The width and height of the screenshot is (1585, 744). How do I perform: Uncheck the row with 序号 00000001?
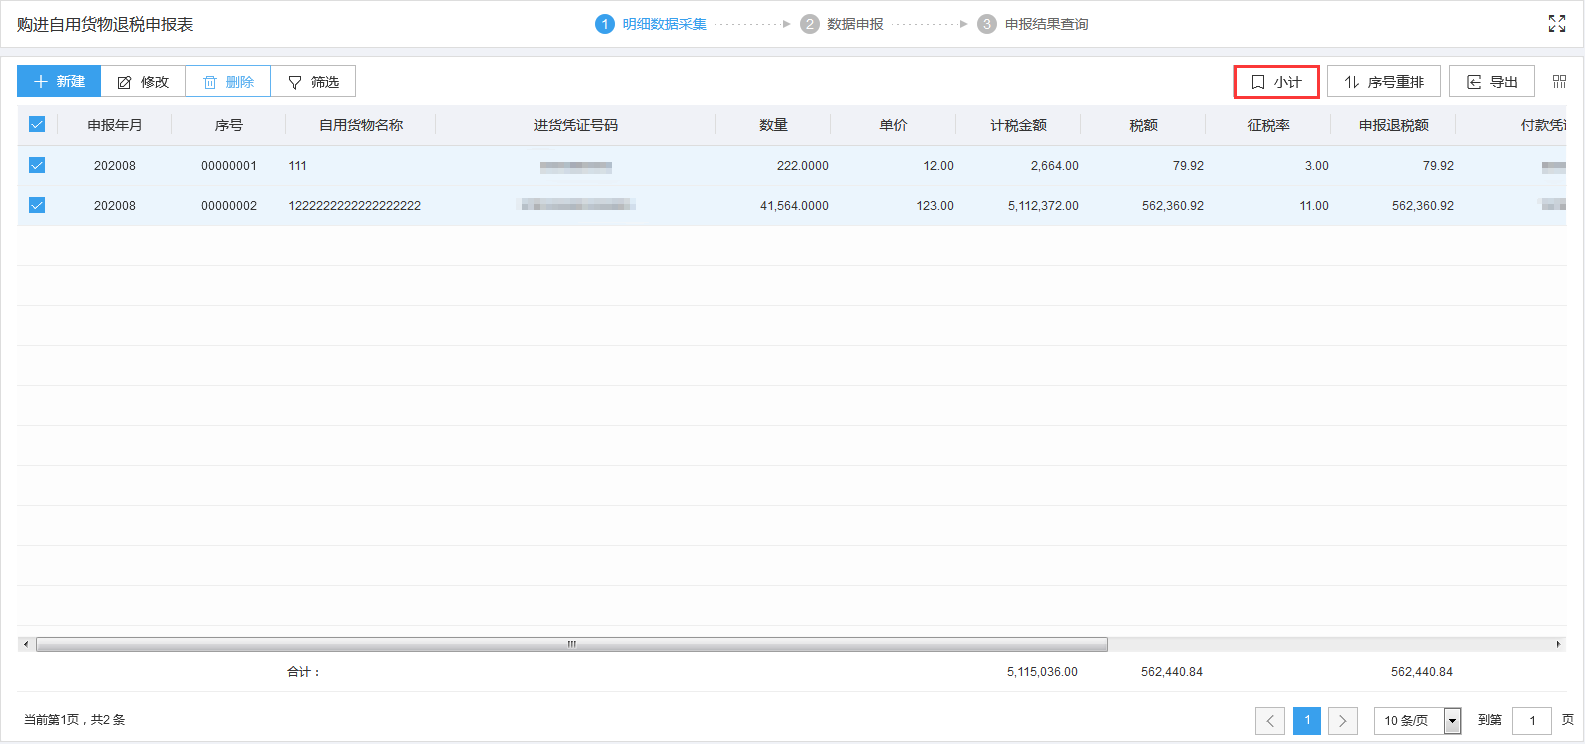(37, 165)
